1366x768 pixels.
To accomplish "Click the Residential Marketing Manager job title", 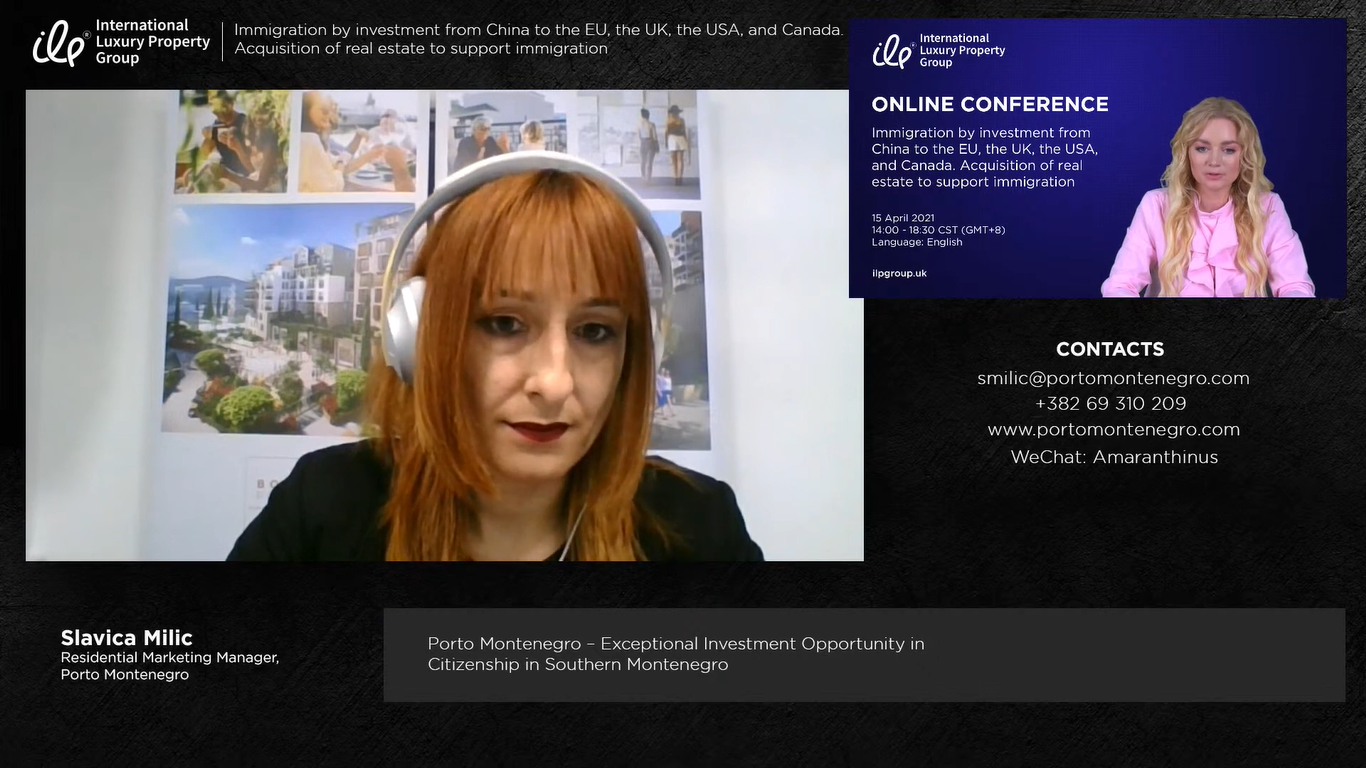I will tap(169, 658).
